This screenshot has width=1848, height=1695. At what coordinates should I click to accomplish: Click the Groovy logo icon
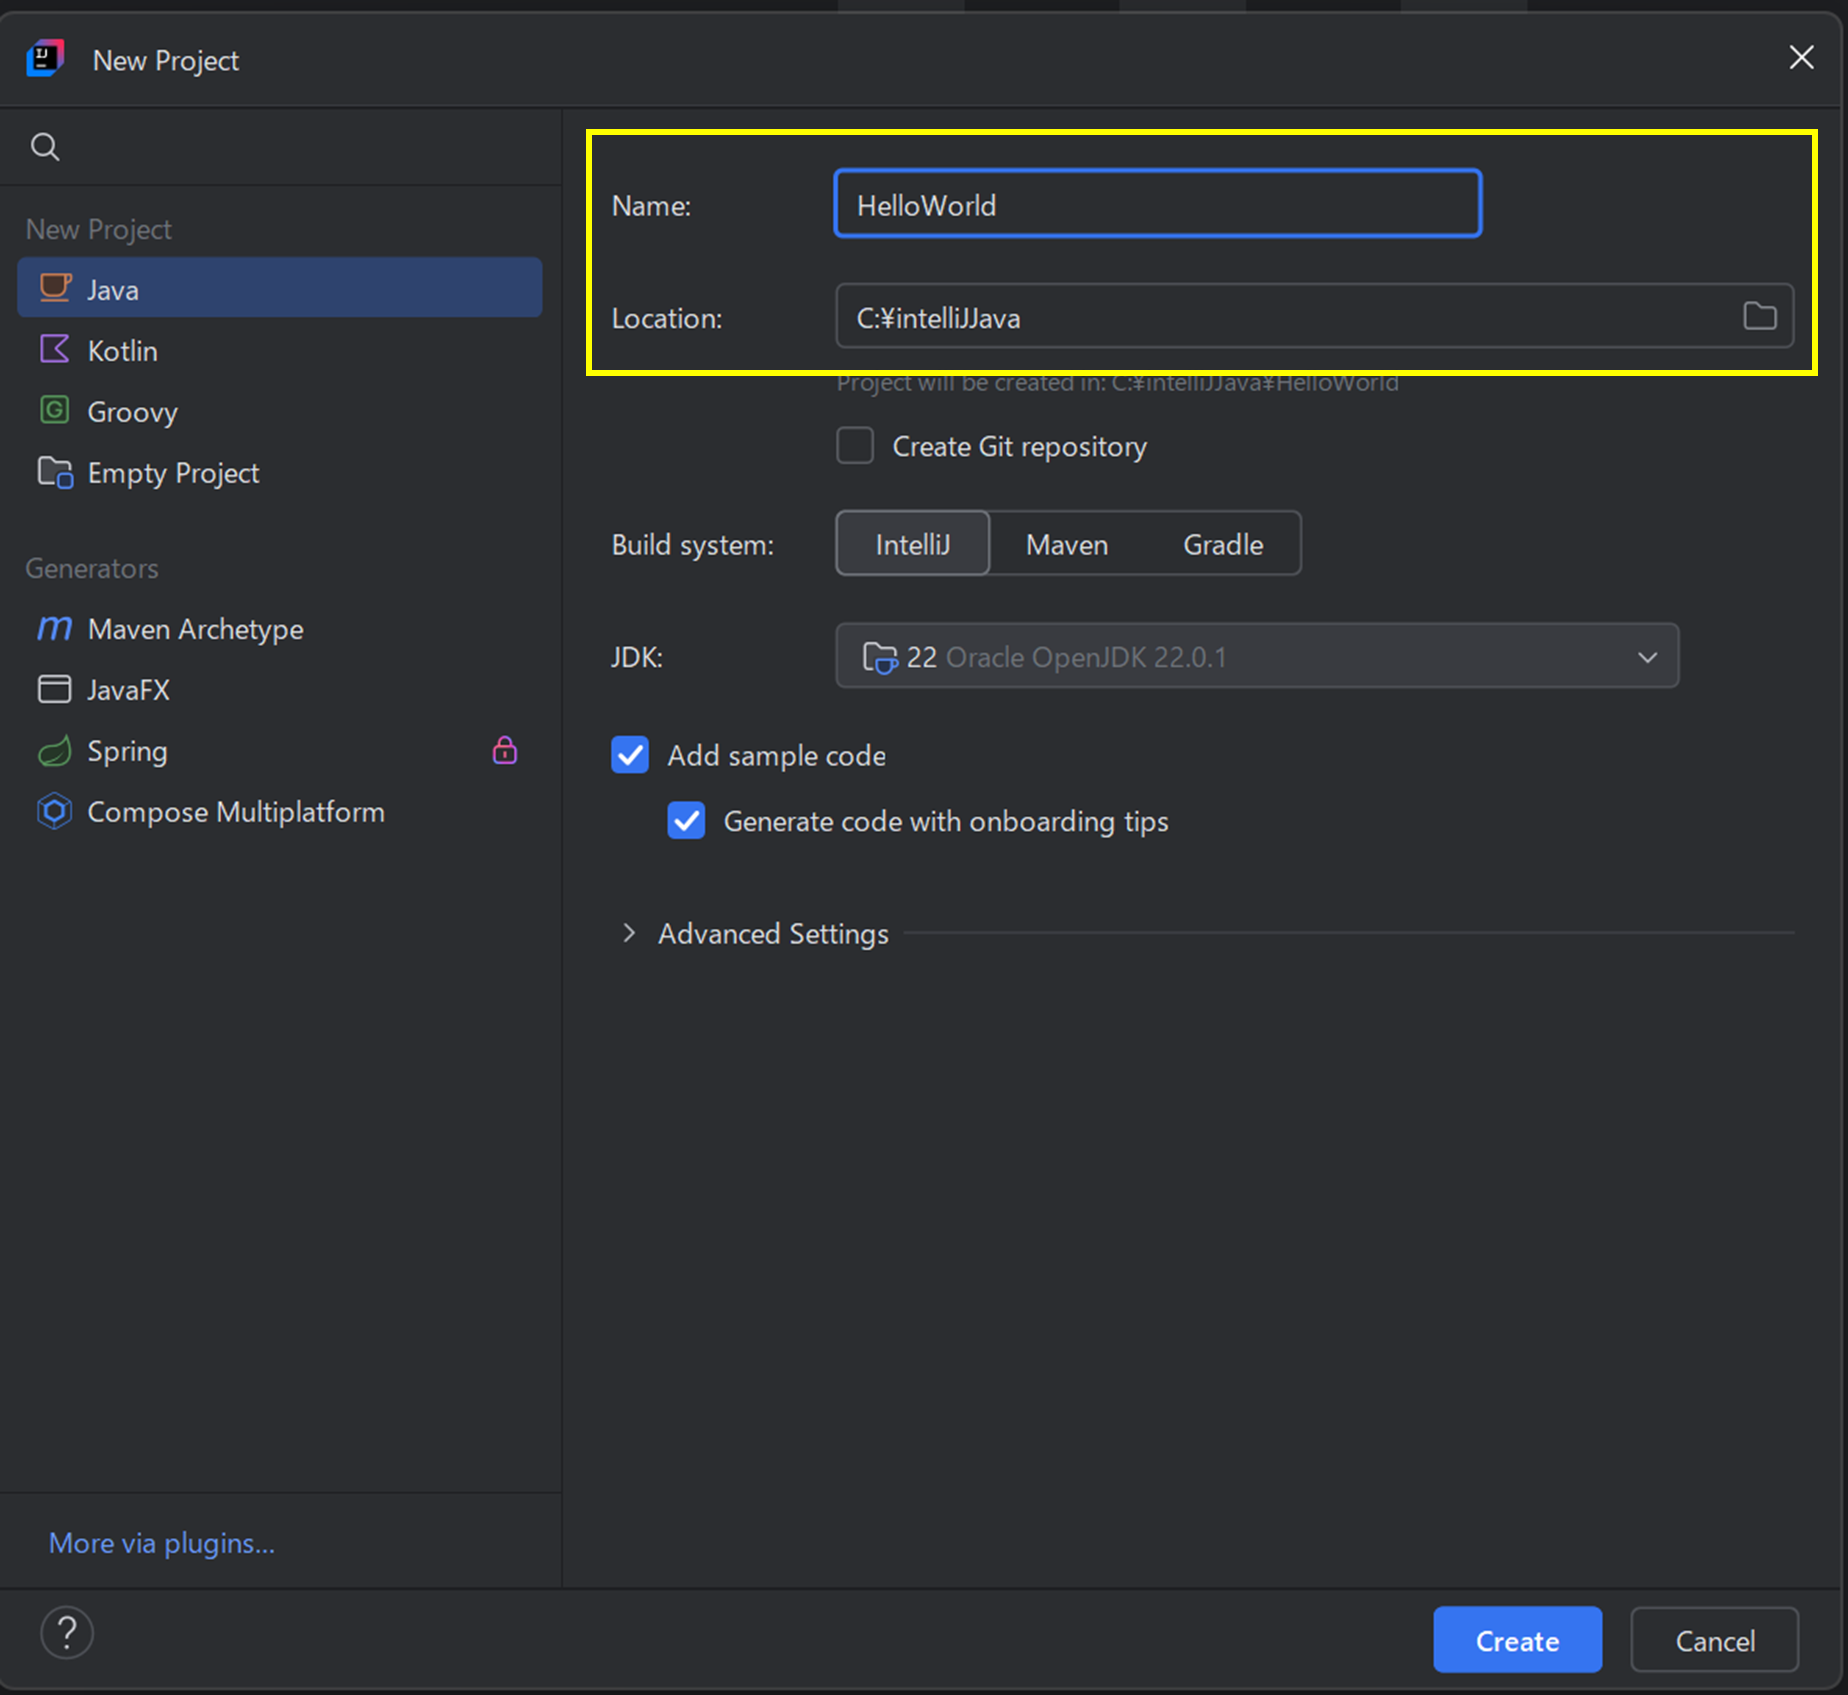tap(54, 410)
